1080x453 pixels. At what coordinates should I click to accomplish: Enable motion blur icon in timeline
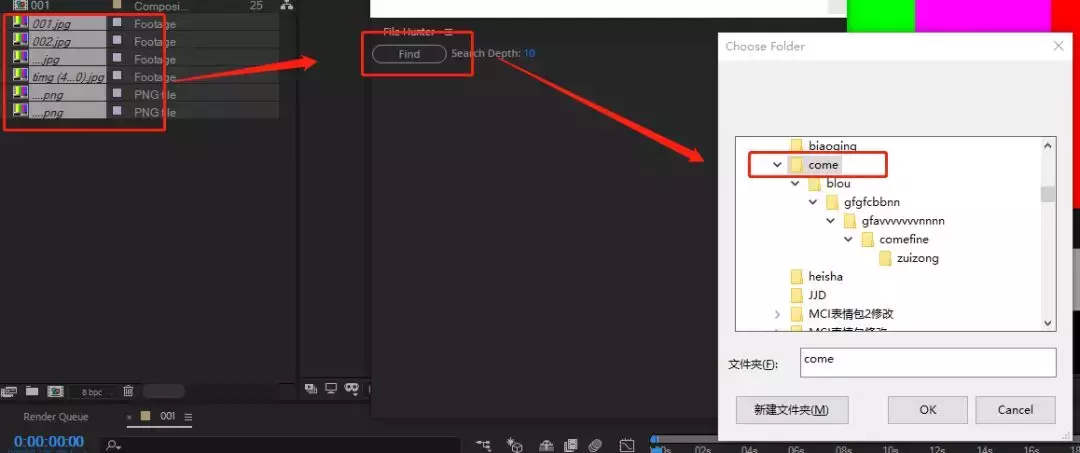pyautogui.click(x=595, y=445)
